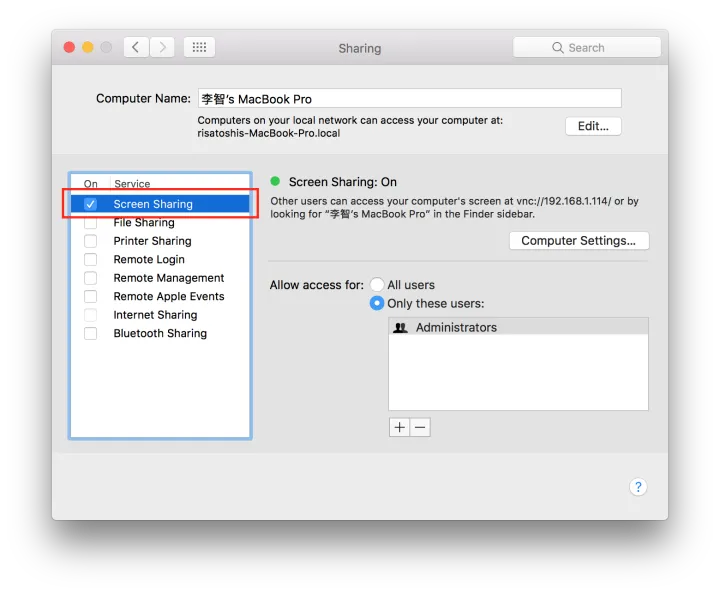Minimize the window with yellow button
The width and height of the screenshot is (720, 594).
[88, 47]
